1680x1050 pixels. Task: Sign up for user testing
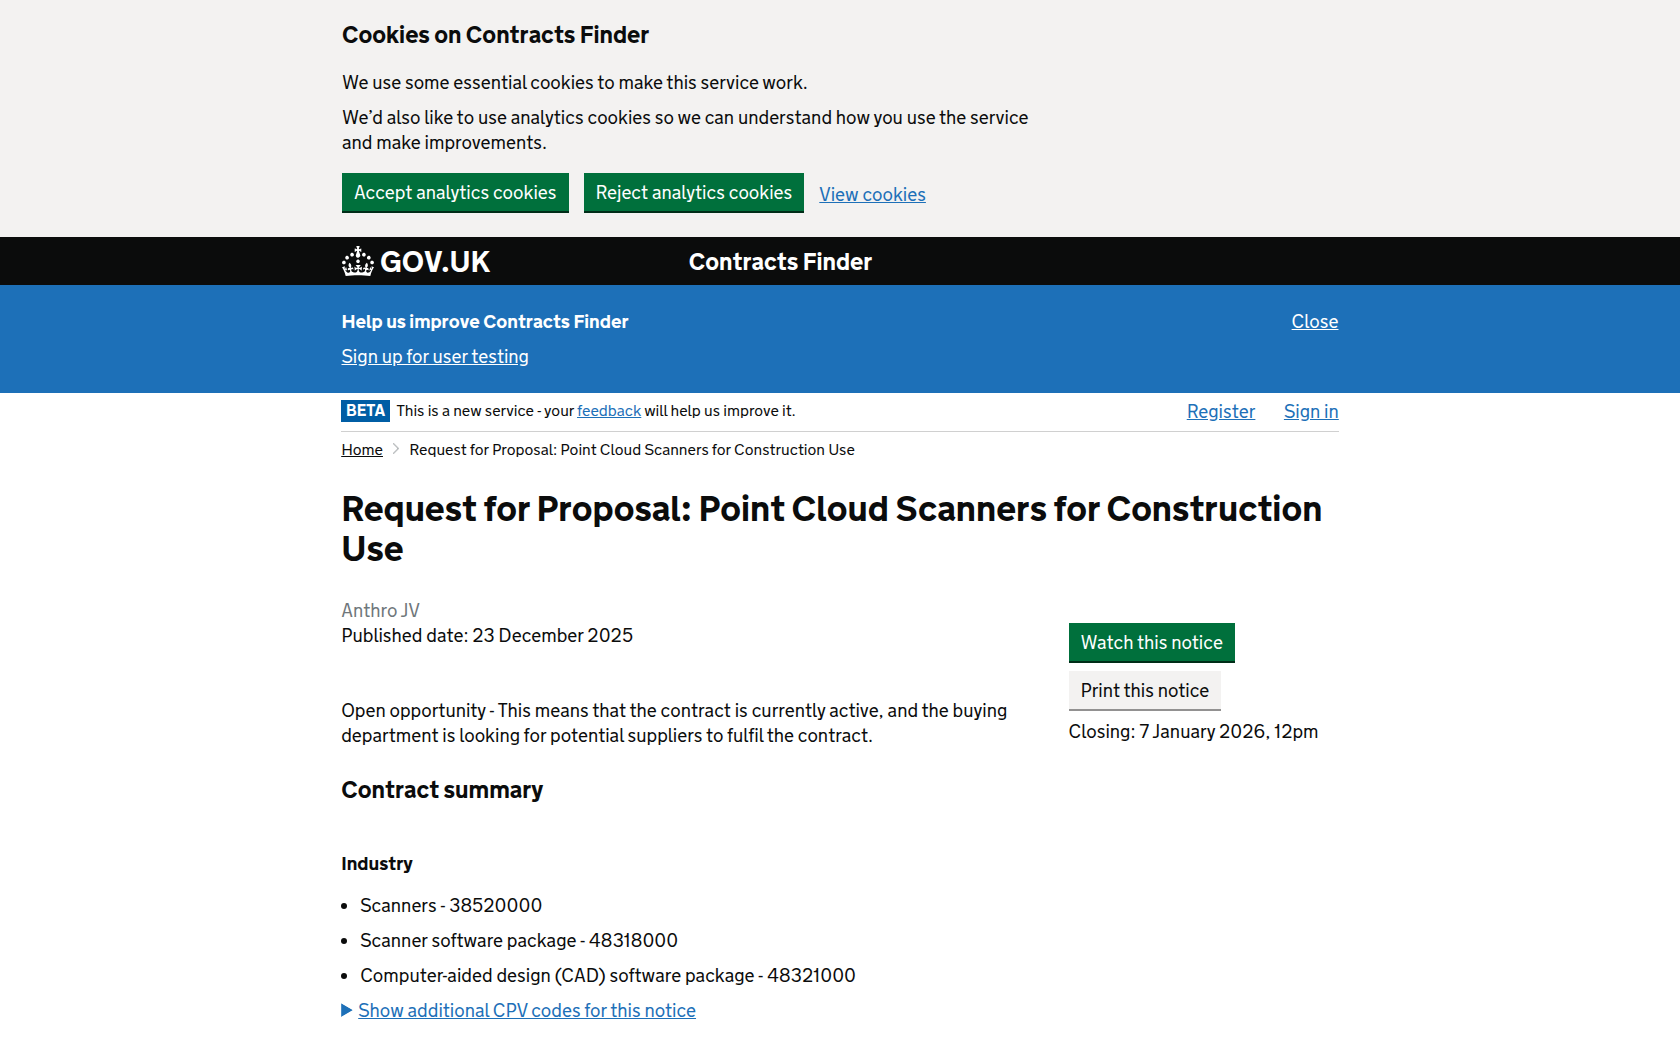tap(435, 357)
